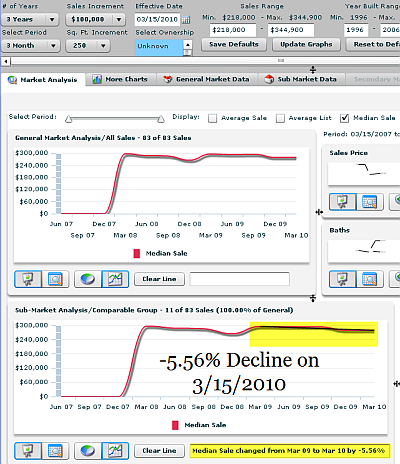Select line chart view under Sub-Market Analysis

pos(115,451)
